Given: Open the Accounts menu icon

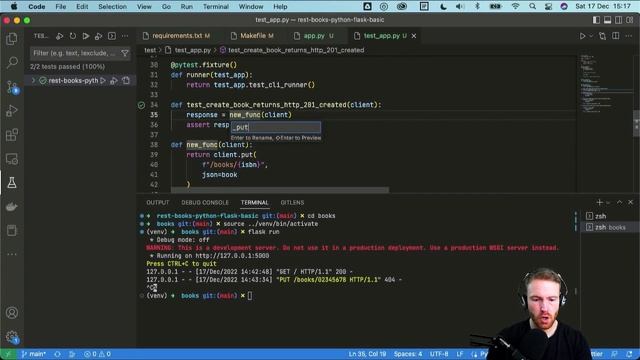Looking at the screenshot, I should (x=12, y=313).
